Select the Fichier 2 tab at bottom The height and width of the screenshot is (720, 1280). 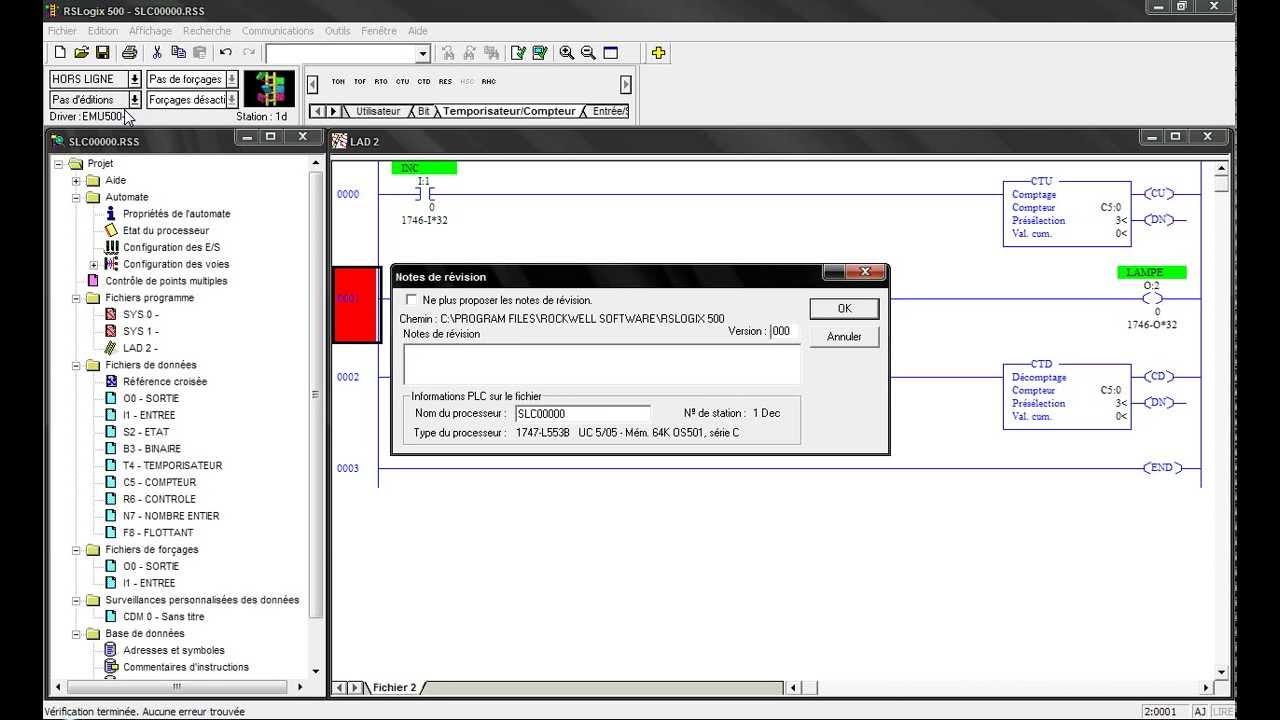point(395,687)
